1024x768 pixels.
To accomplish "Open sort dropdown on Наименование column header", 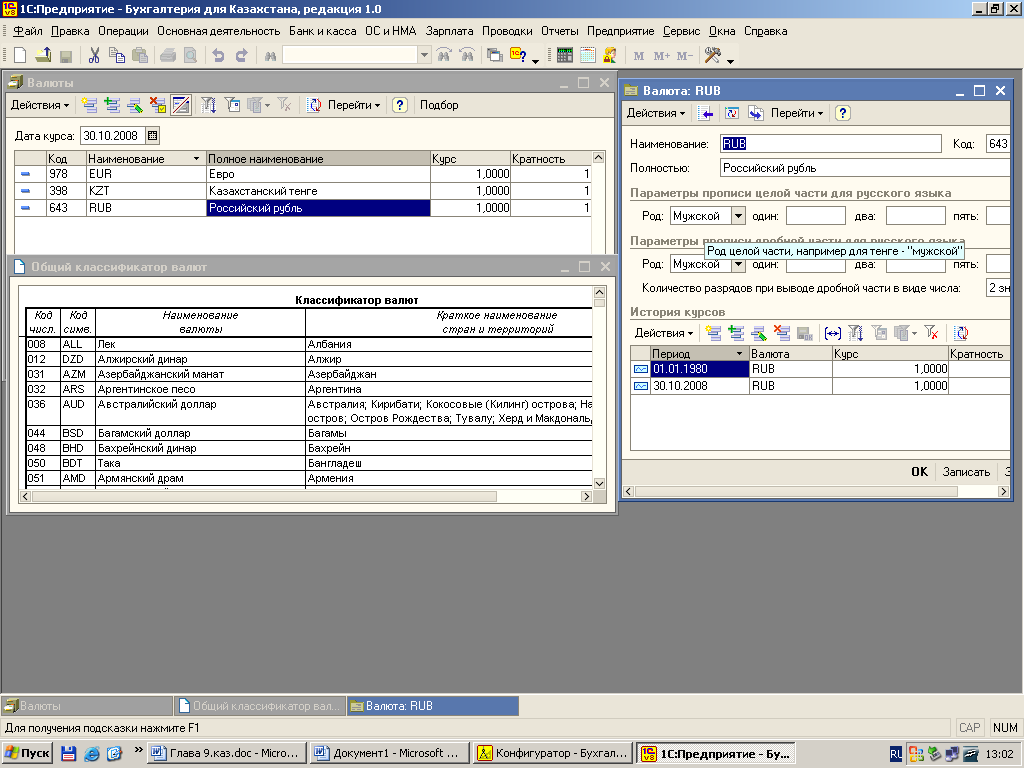I will (196, 159).
